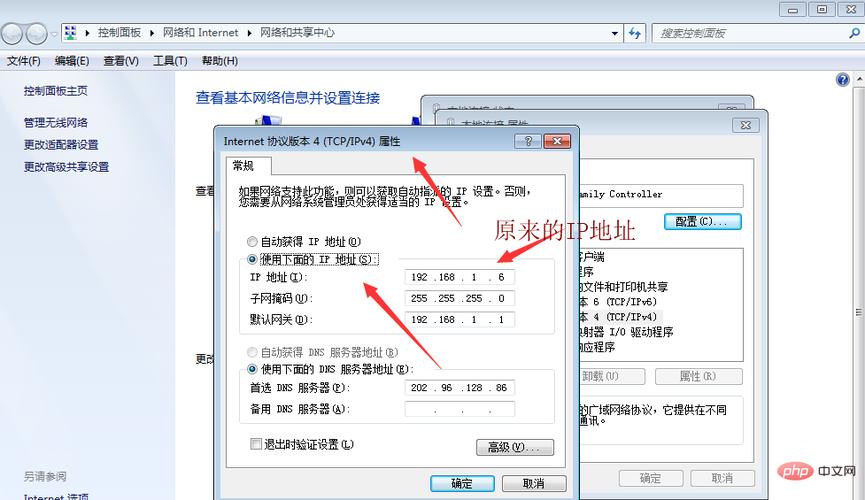The width and height of the screenshot is (865, 500).
Task: Click the refresh icon beside address bar
Action: pyautogui.click(x=634, y=33)
